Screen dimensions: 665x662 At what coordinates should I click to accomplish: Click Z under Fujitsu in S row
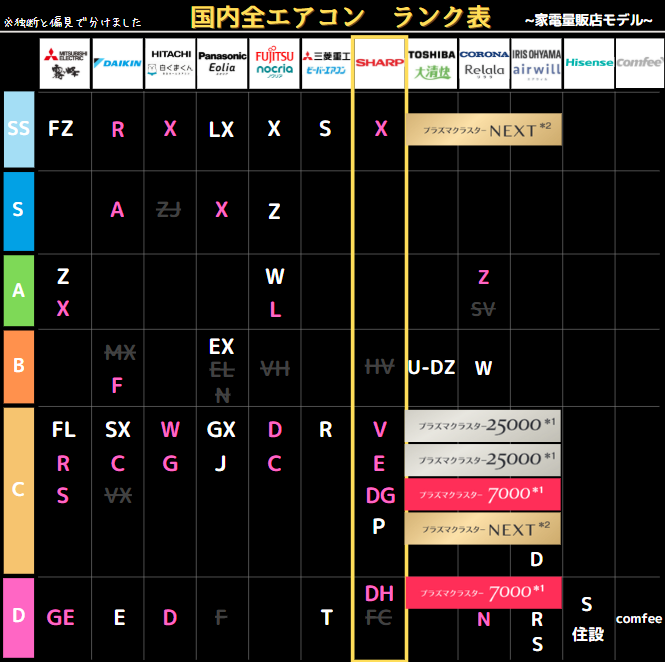[x=274, y=211]
